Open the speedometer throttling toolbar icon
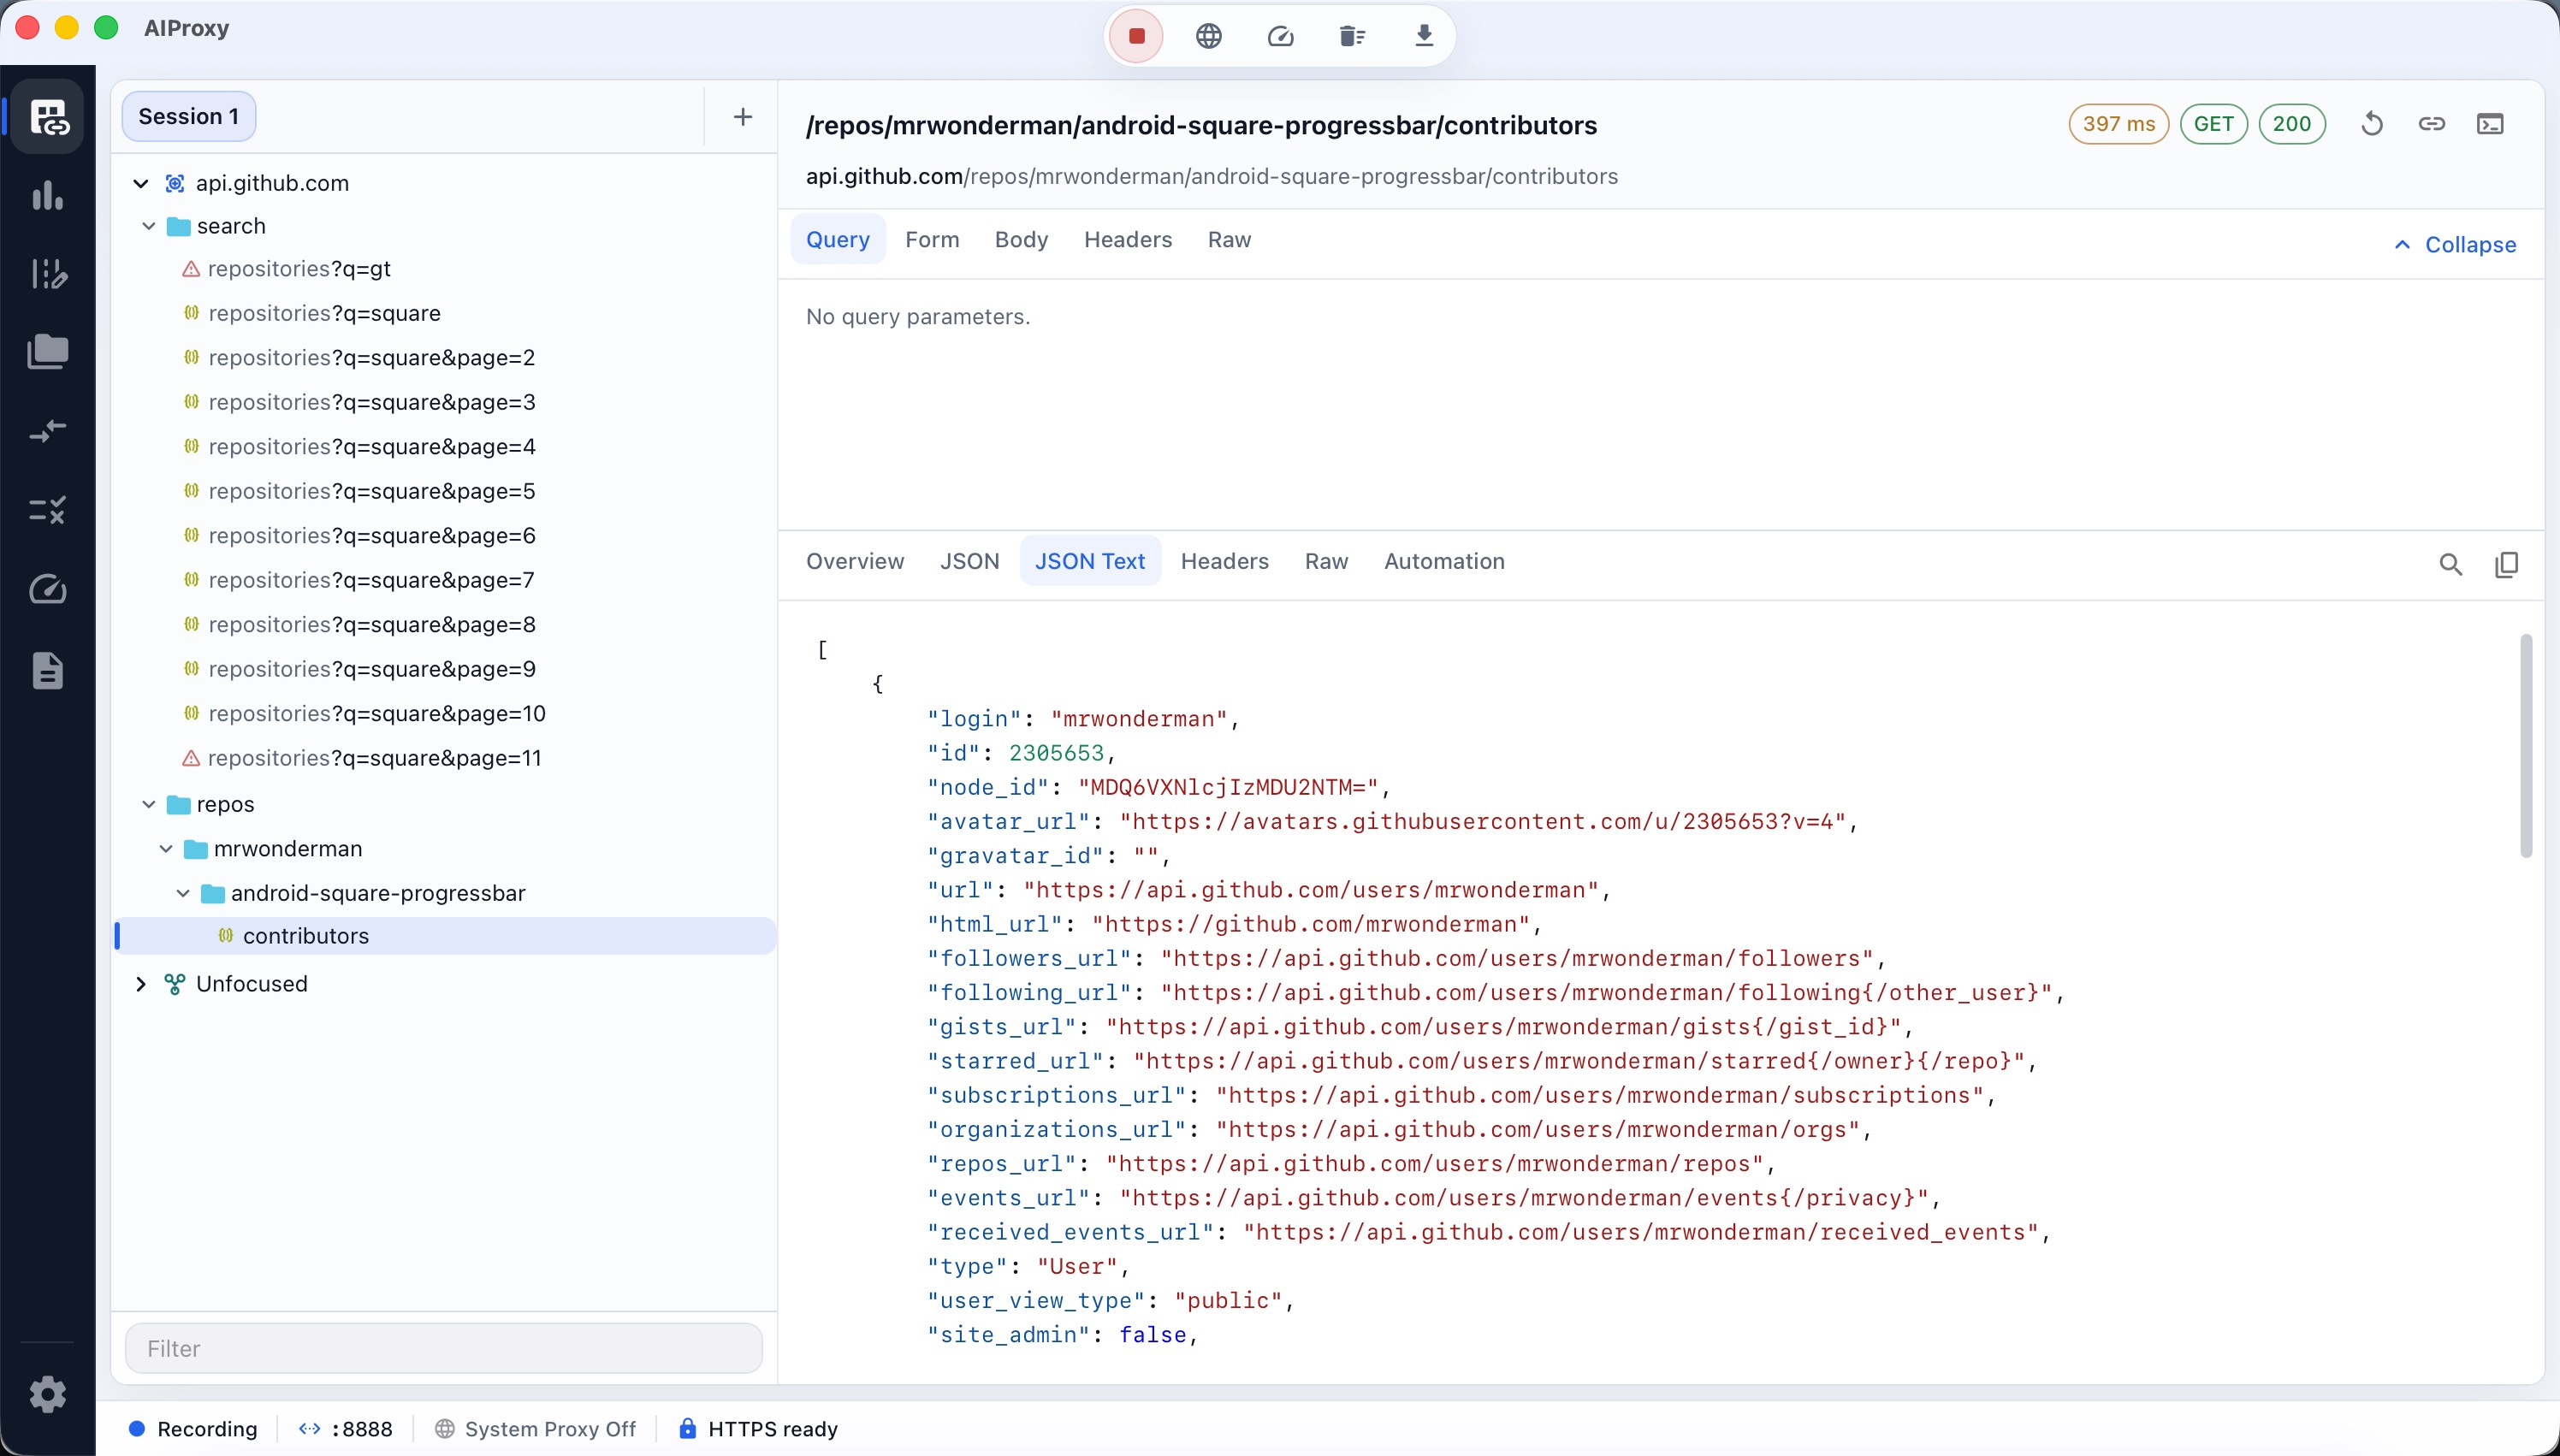This screenshot has width=2560, height=1456. (x=1280, y=36)
